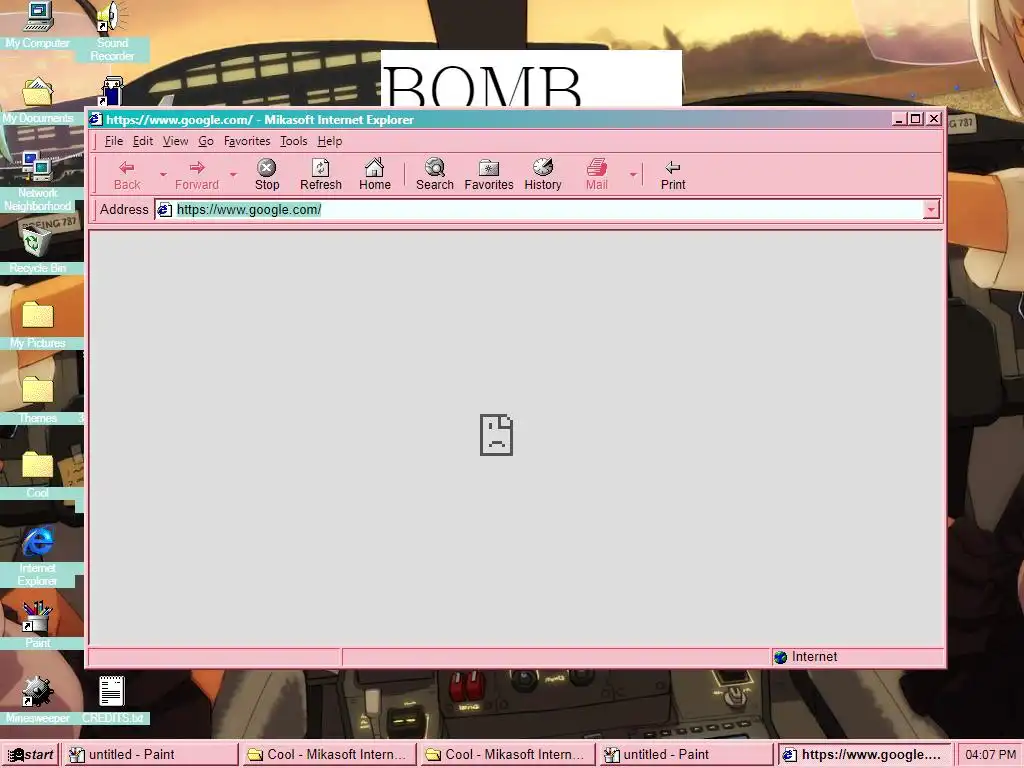The width and height of the screenshot is (1024, 768).
Task: Print the current page
Action: [x=673, y=174]
